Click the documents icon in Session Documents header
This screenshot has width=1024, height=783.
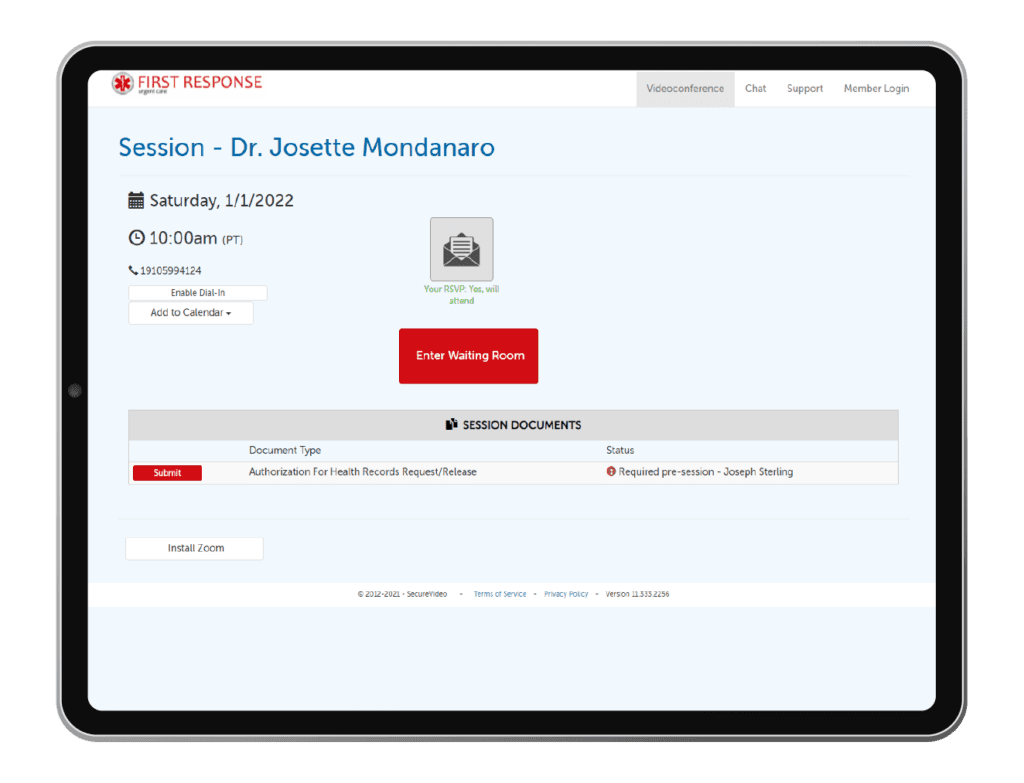451,424
